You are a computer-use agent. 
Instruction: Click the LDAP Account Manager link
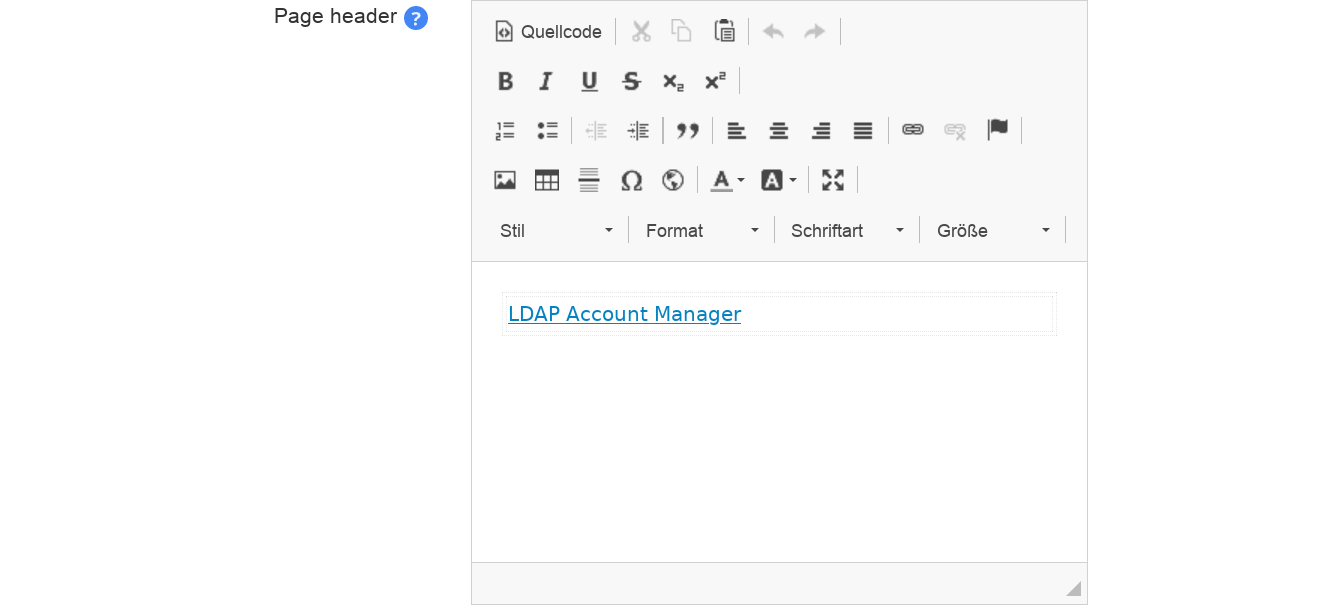624,314
